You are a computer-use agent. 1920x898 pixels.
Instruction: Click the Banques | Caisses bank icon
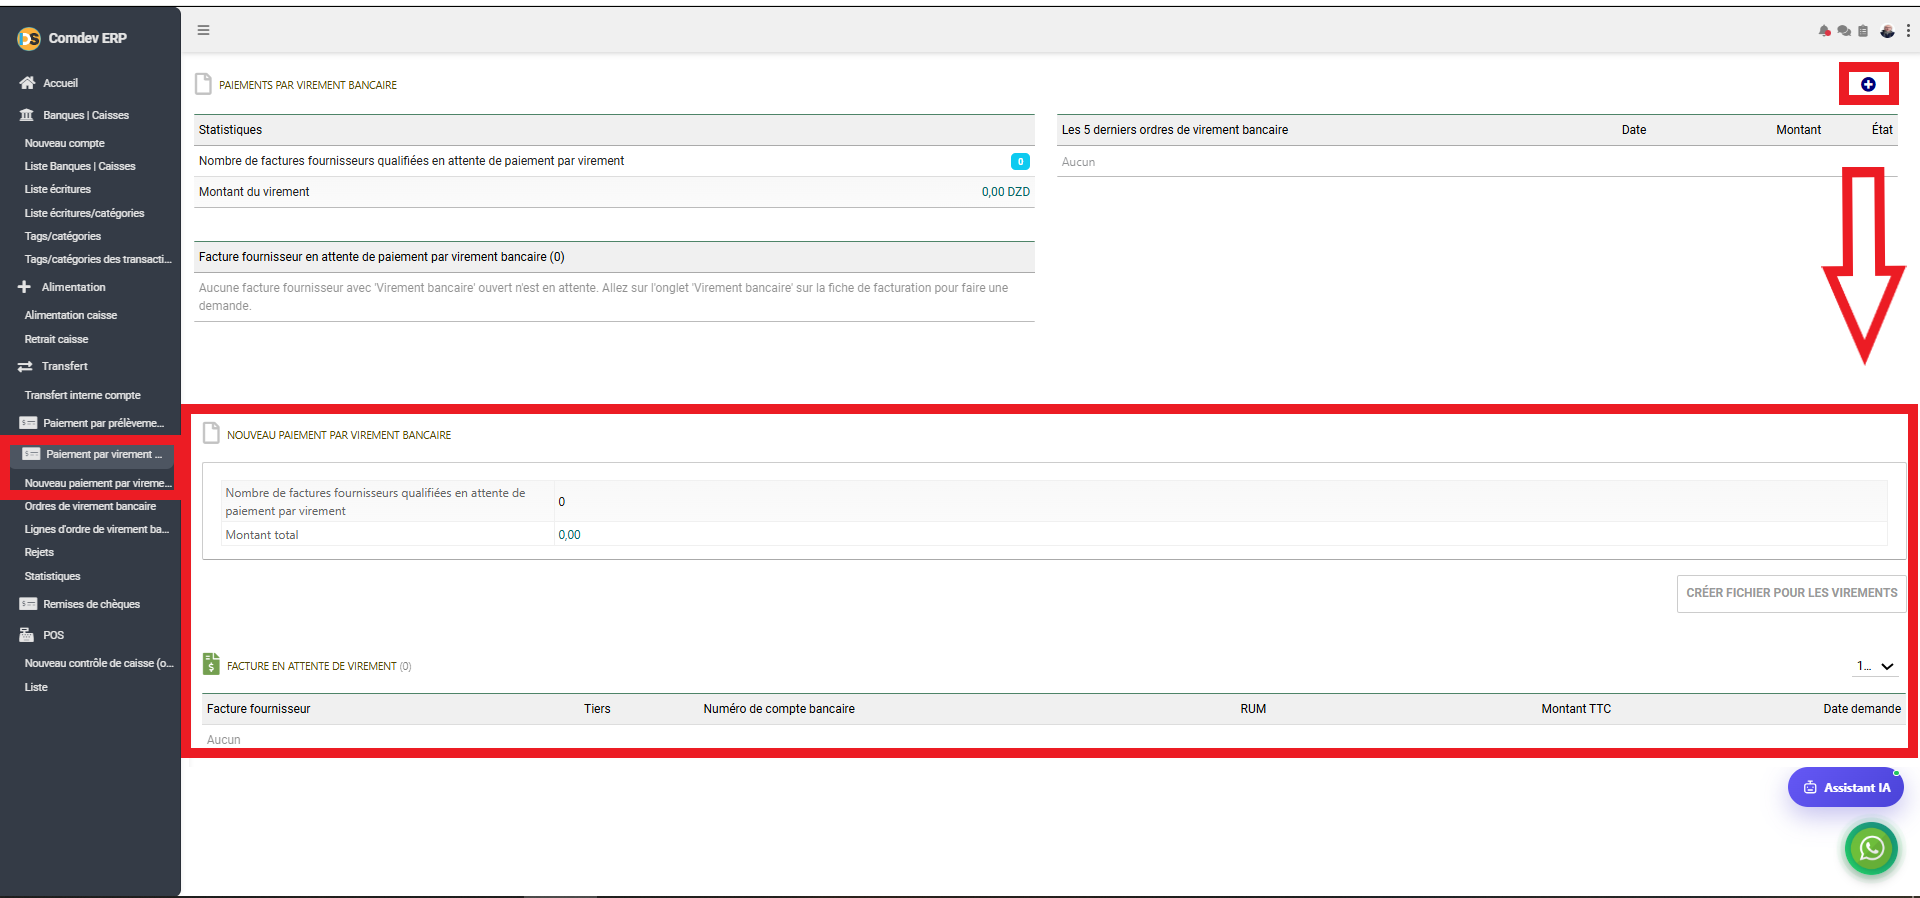(x=27, y=115)
